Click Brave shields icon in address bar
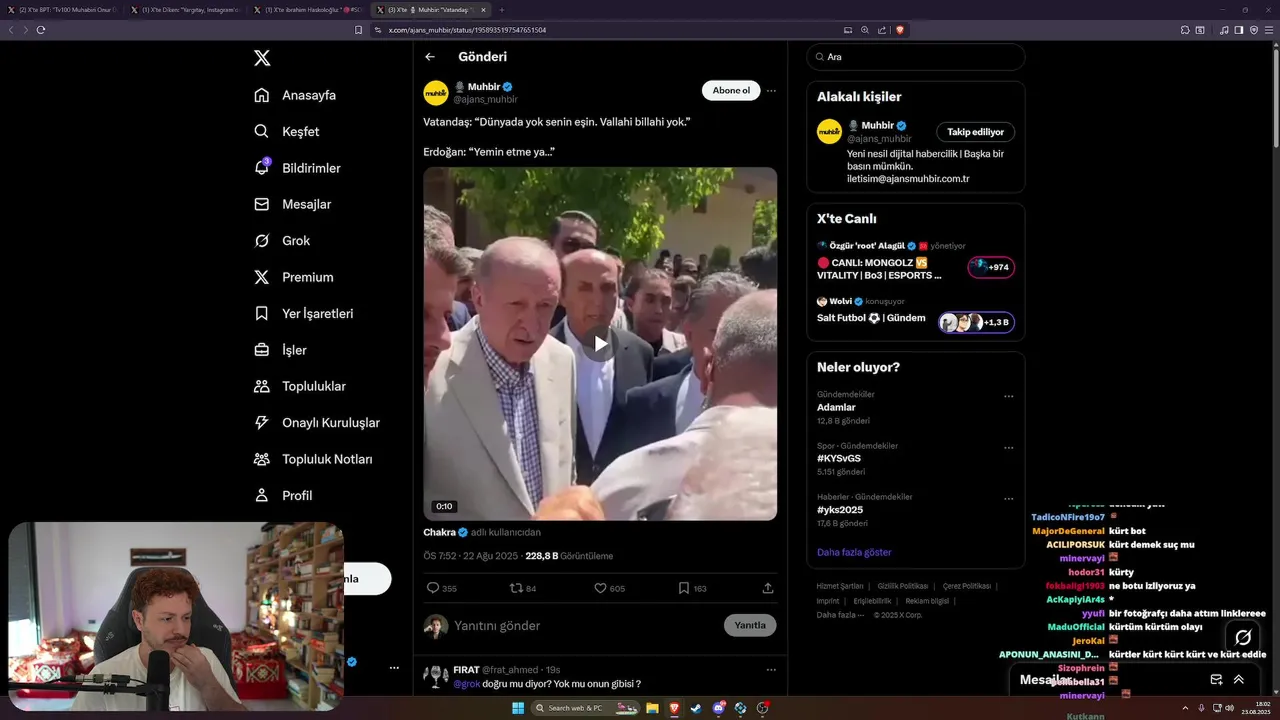1280x720 pixels. click(900, 30)
